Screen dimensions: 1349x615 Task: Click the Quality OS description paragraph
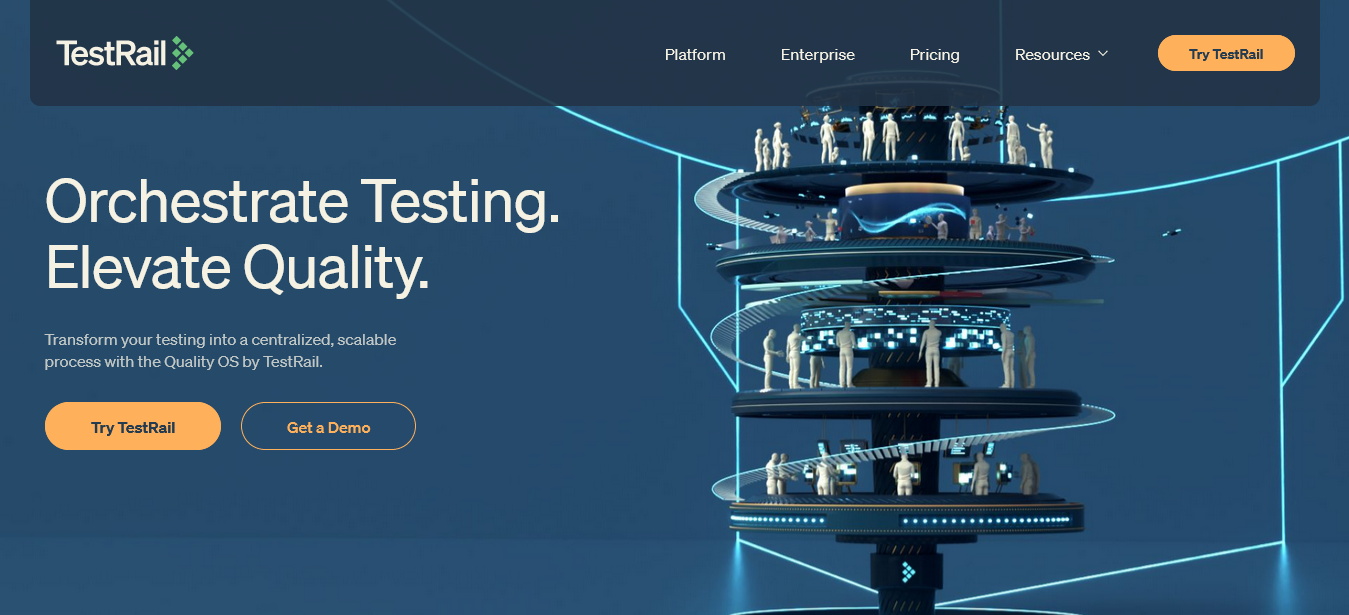[220, 351]
